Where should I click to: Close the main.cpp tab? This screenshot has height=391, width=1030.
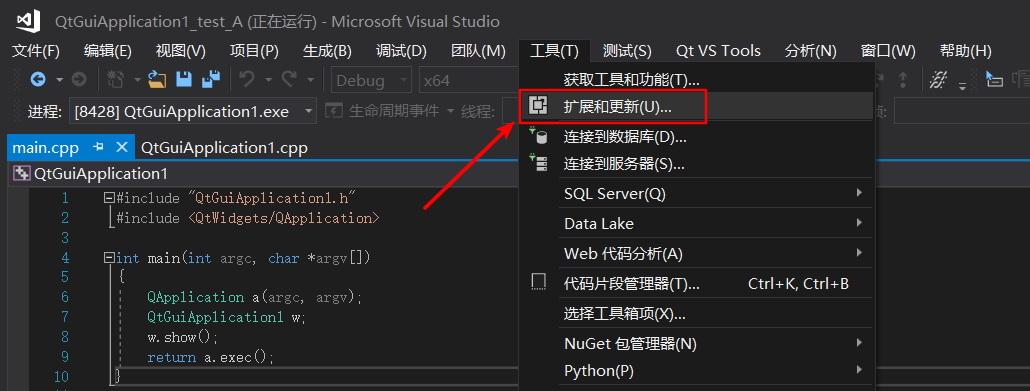[122, 147]
